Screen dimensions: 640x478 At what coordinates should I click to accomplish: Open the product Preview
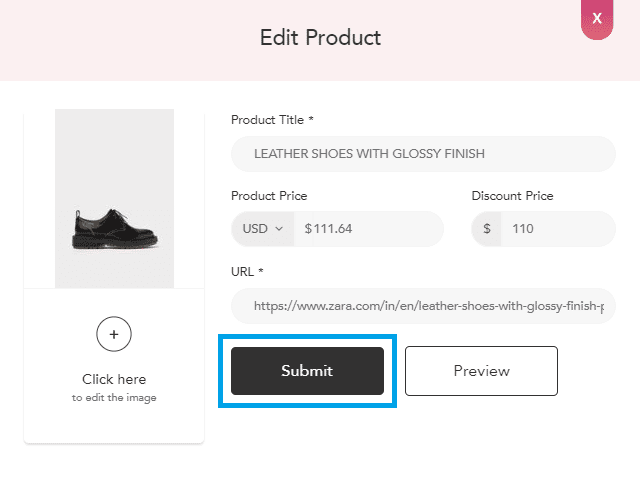[481, 371]
